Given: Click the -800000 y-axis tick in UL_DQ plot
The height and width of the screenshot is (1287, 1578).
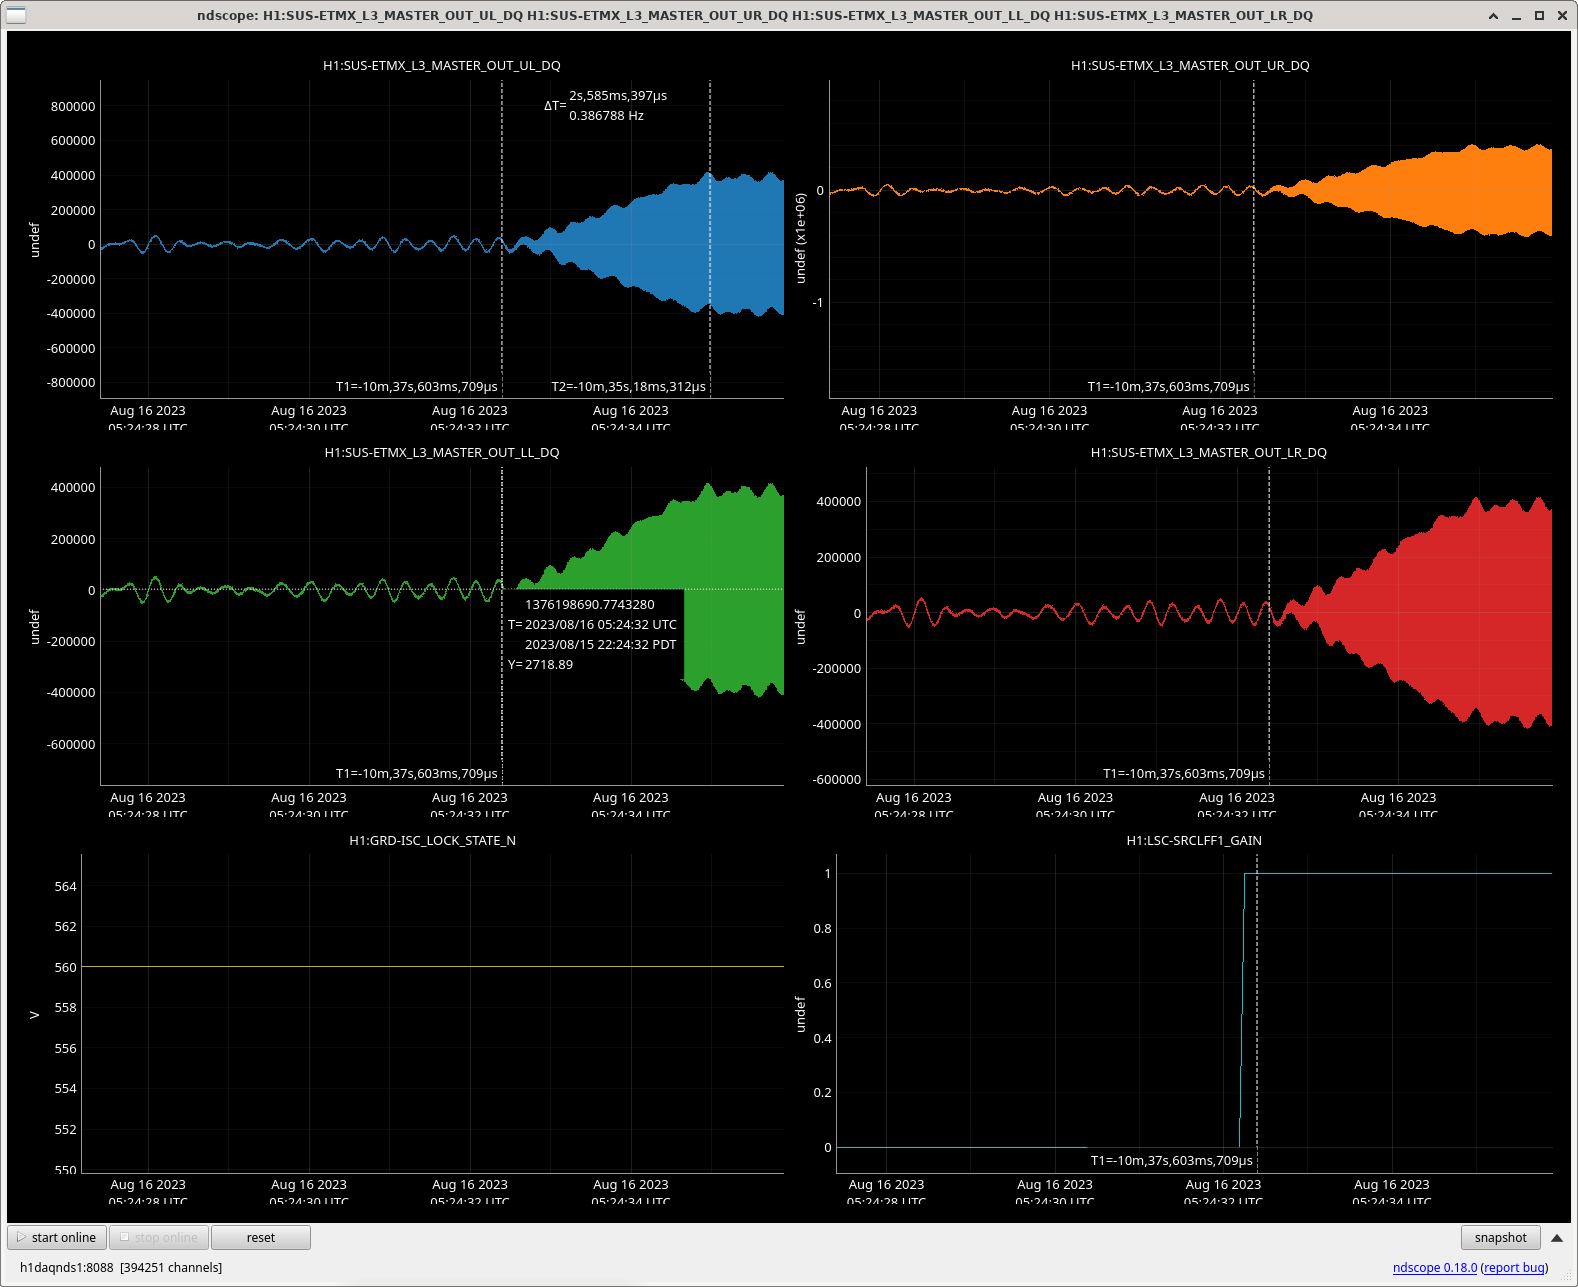Looking at the screenshot, I should [x=71, y=382].
